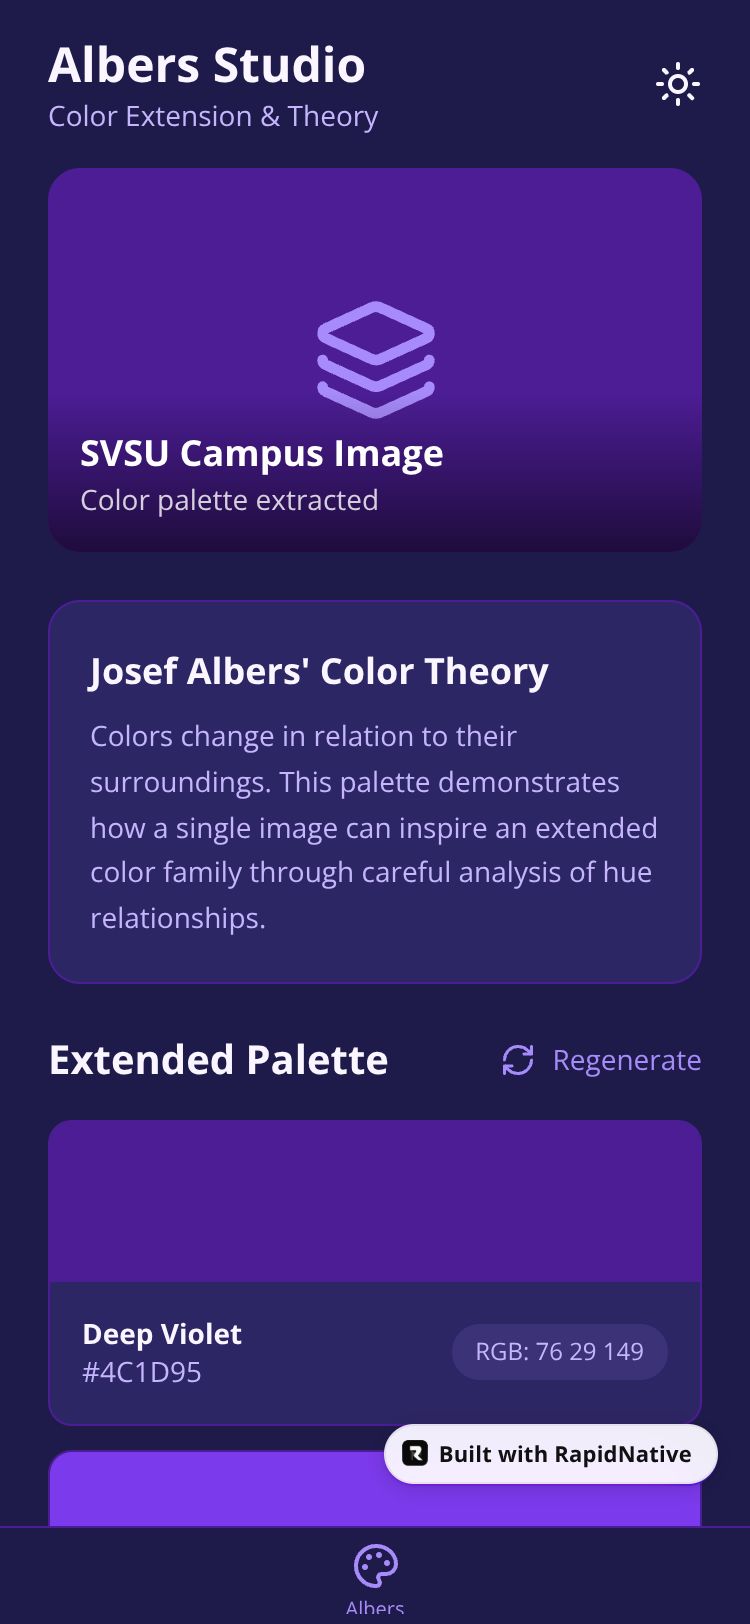Click the SVSU Campus Image title
The image size is (750, 1624).
(262, 453)
